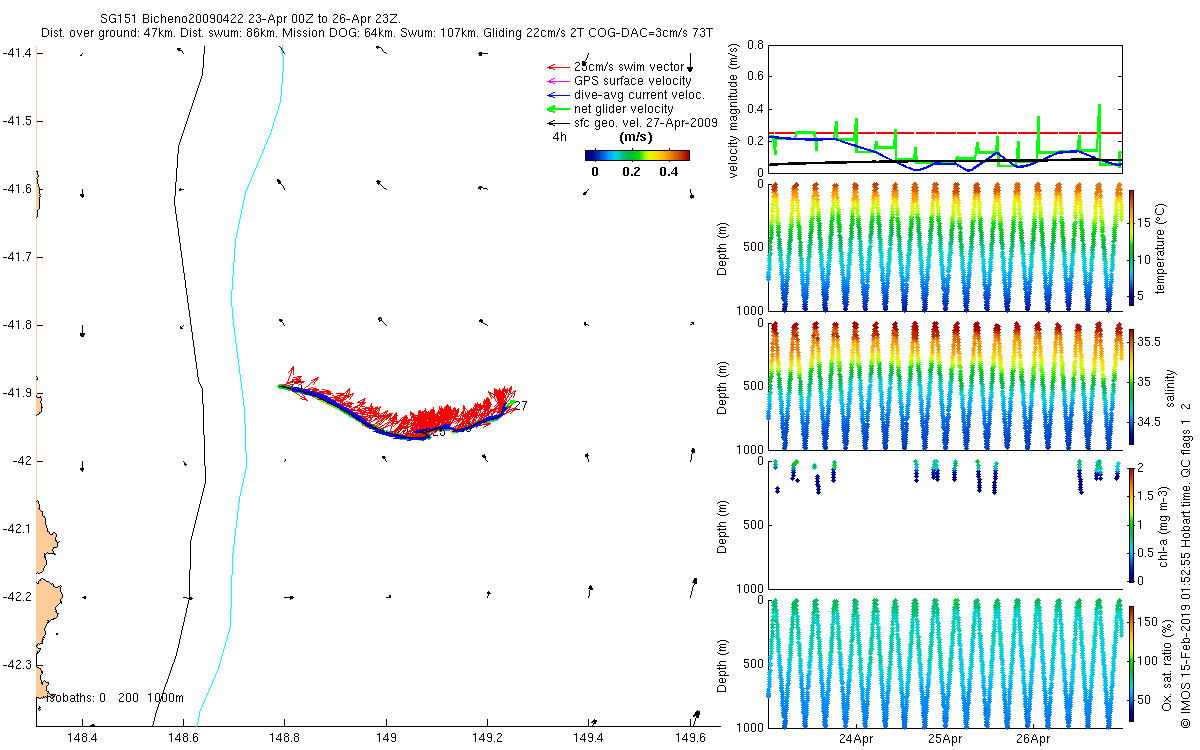Select the 'GPS surface velocity' legend label
Screen dimensions: 1200x750
[x=632, y=81]
